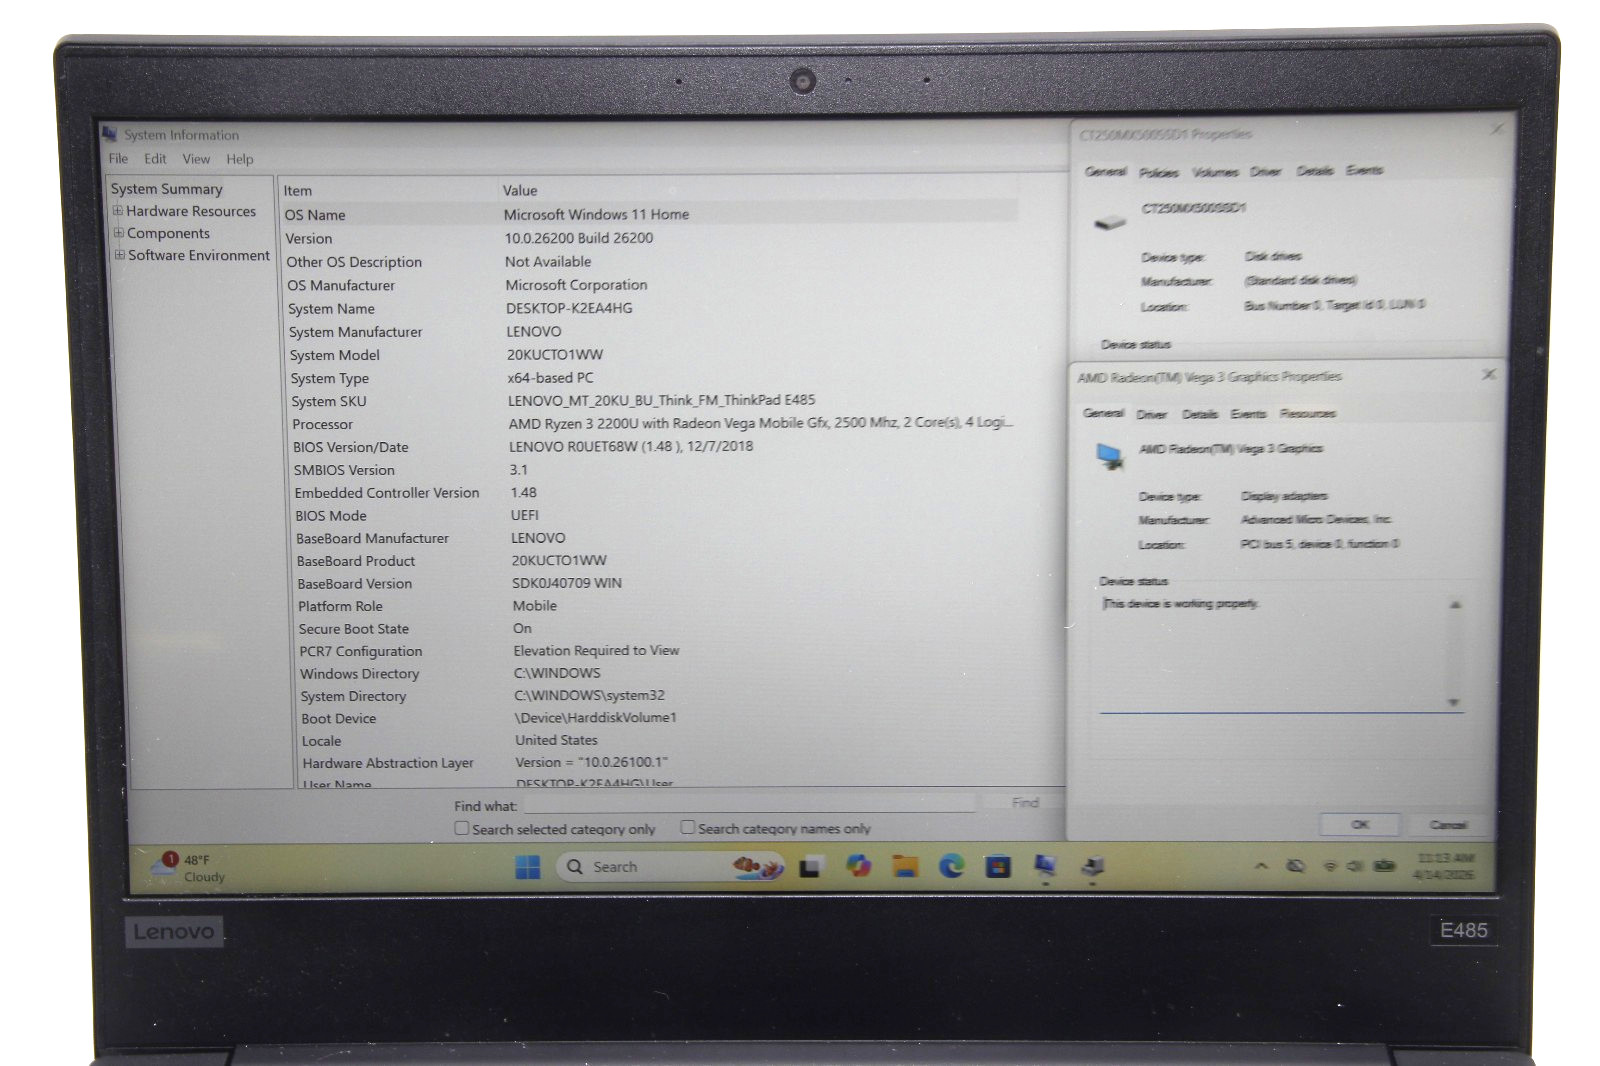
Task: Select the System Information taskbar icon
Action: point(1045,866)
